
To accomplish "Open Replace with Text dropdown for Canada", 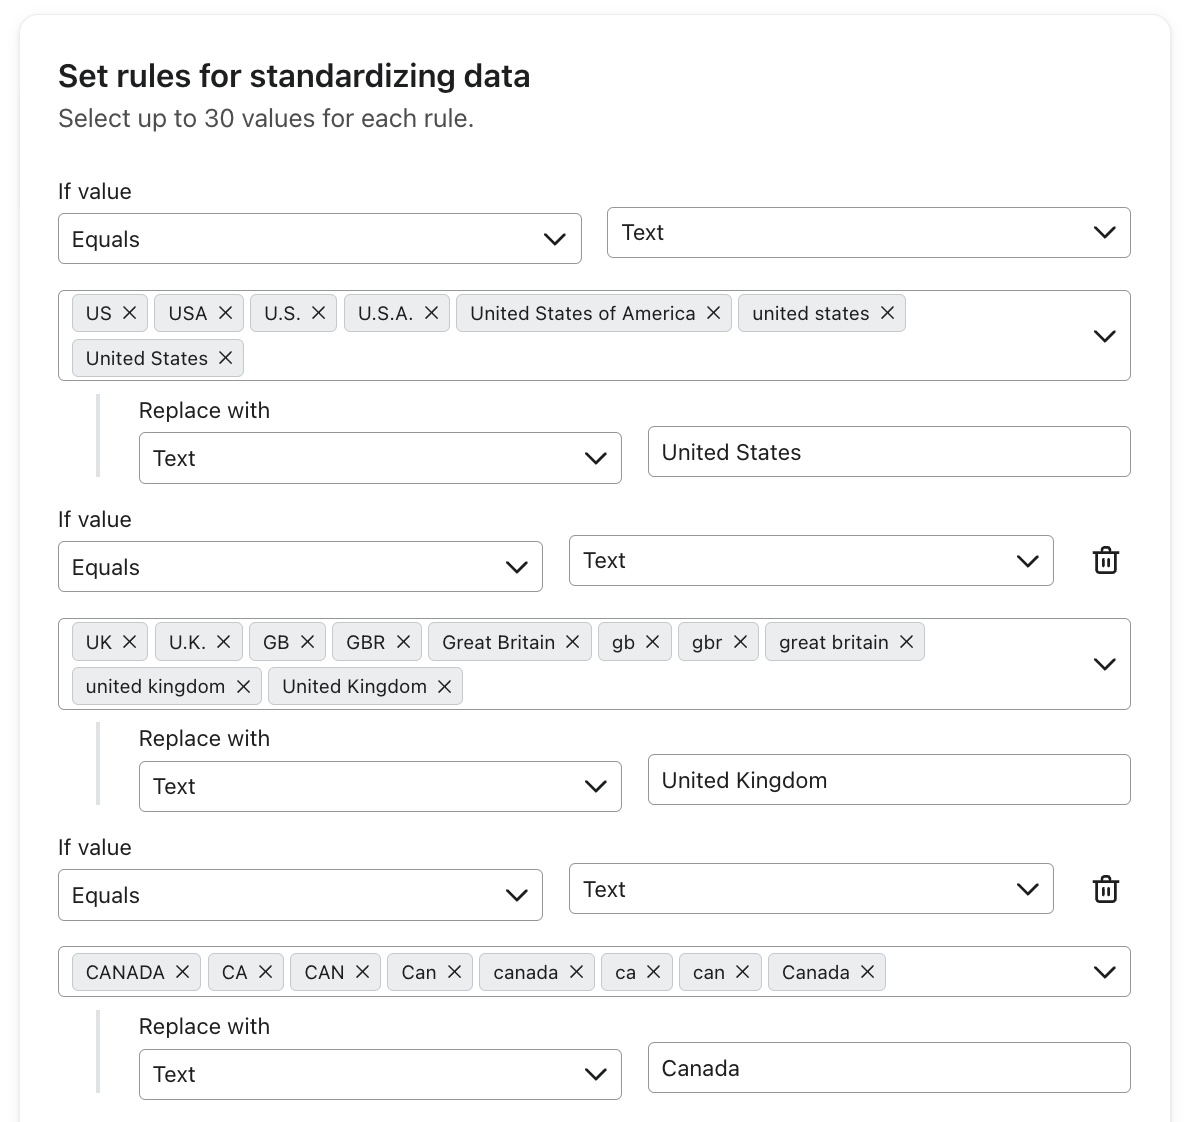I will (x=380, y=1074).
